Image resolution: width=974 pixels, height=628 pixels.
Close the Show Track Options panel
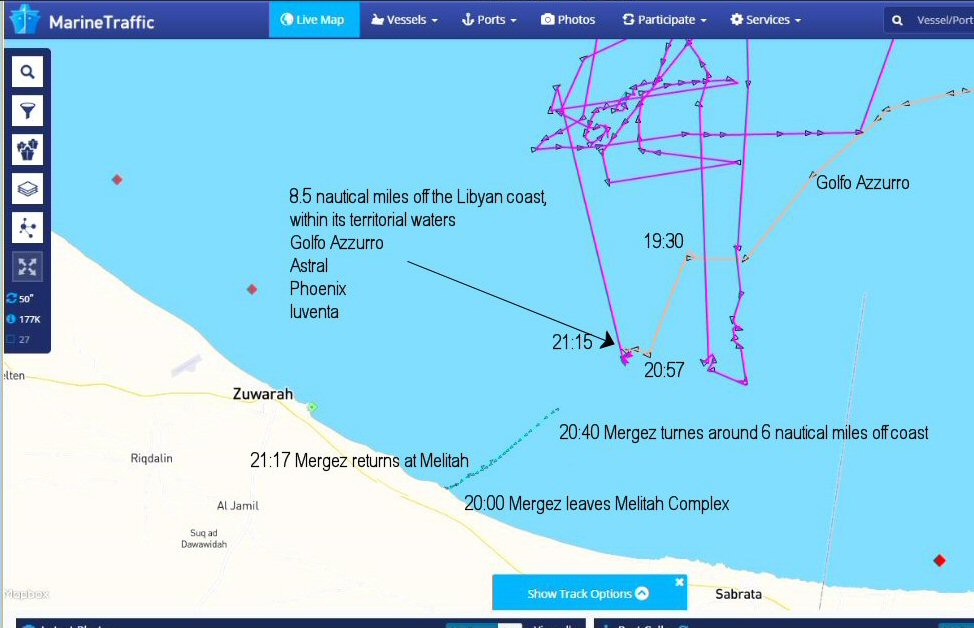pos(679,582)
